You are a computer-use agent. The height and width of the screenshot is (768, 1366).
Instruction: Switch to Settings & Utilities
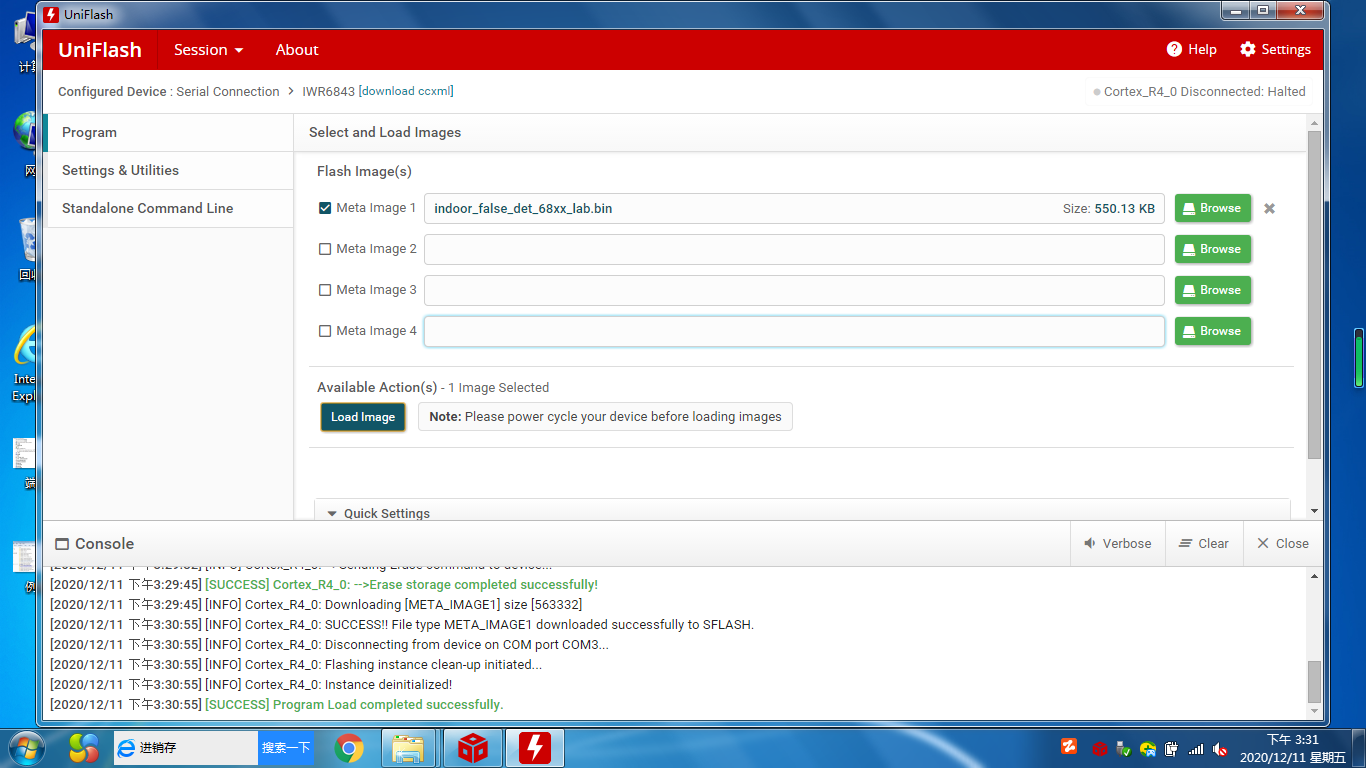169,170
